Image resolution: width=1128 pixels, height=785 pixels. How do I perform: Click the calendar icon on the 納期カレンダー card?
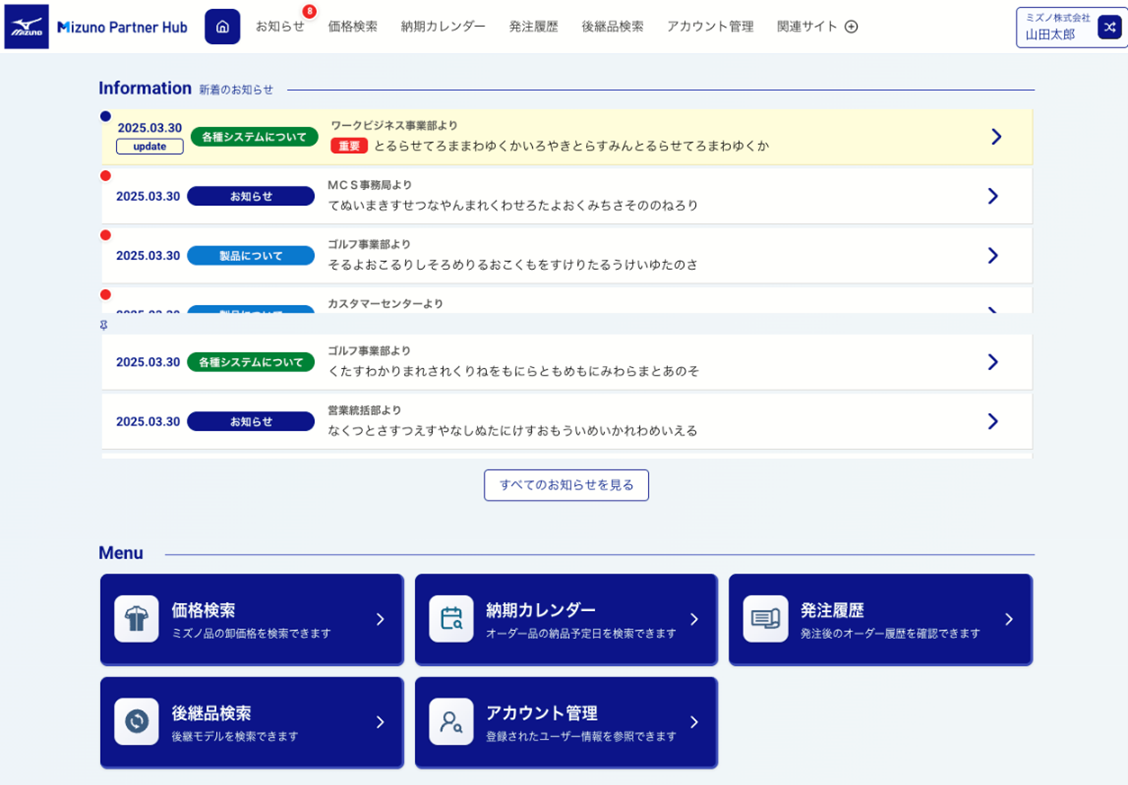[451, 620]
